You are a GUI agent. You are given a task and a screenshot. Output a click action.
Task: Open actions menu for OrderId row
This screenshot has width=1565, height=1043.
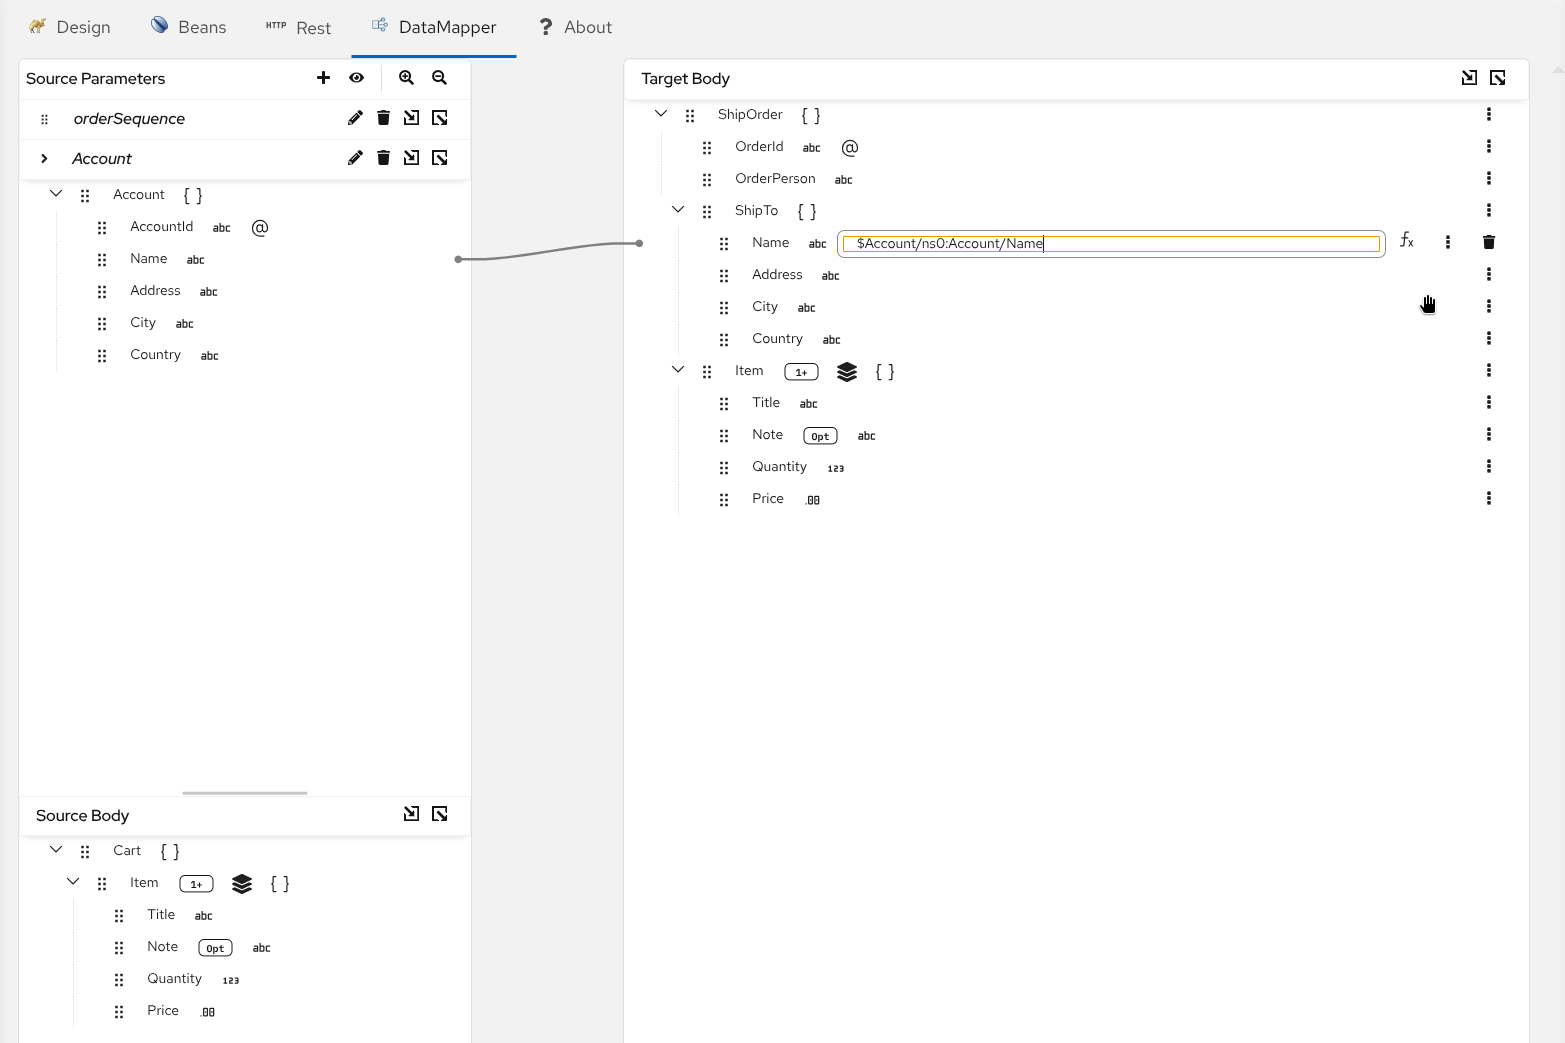tap(1489, 146)
